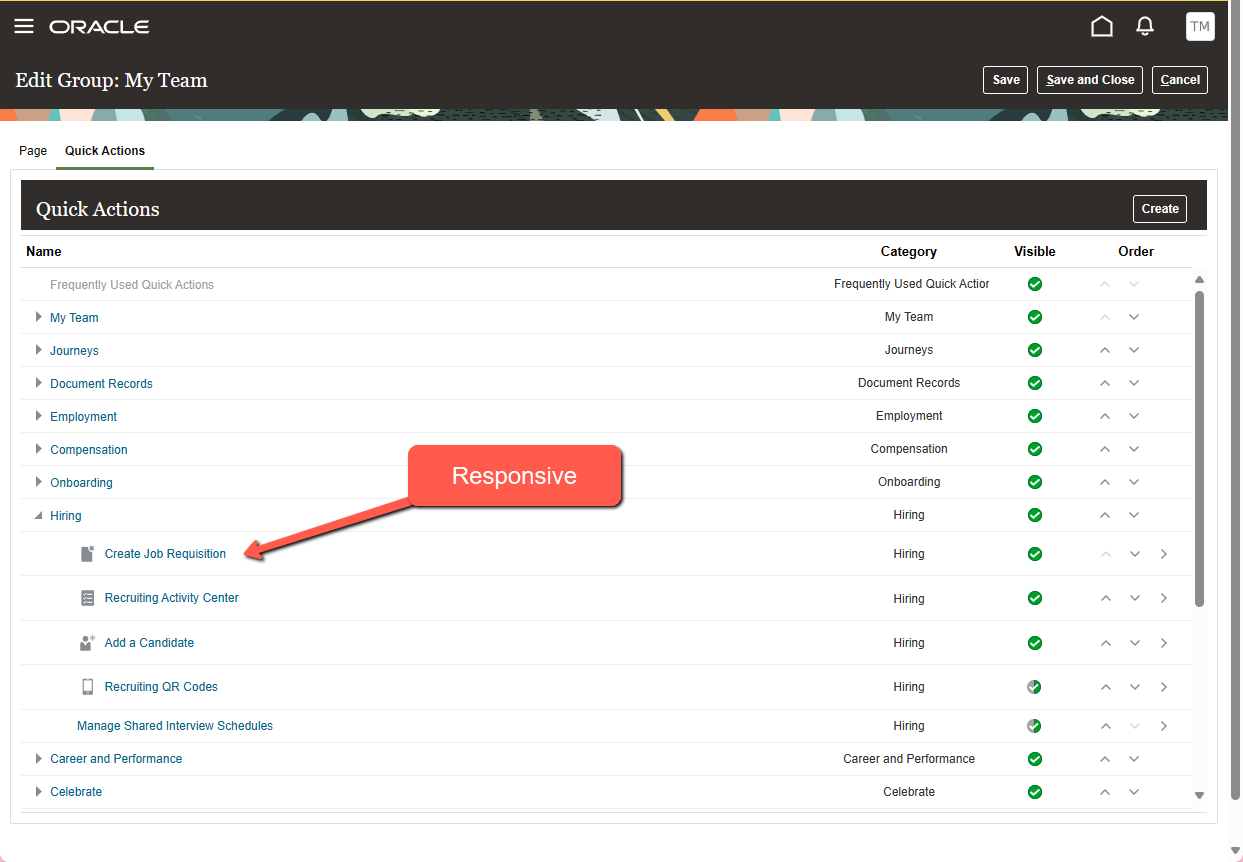Move the Hiring category up using its arrow

(1105, 514)
